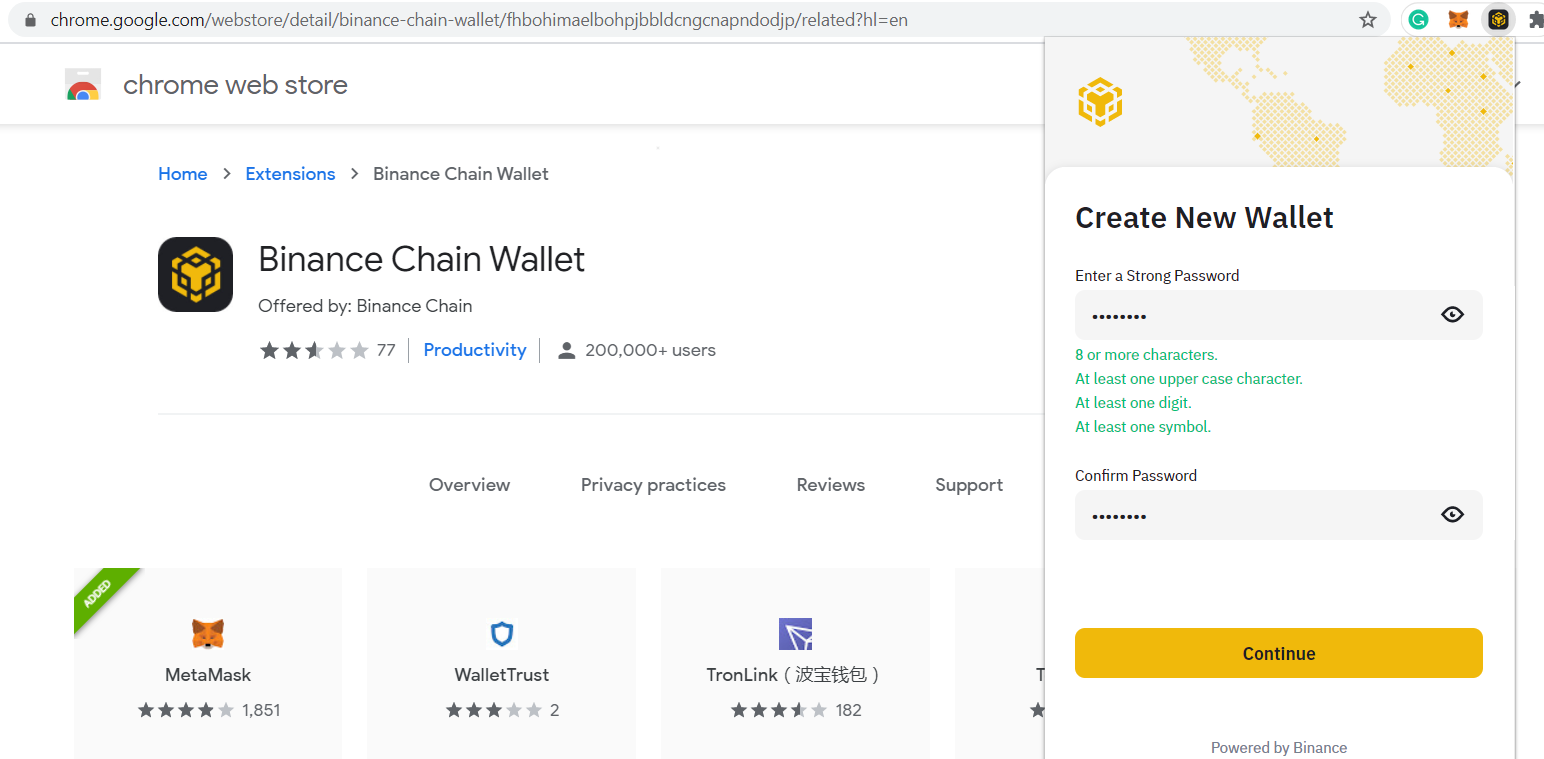Image resolution: width=1544 pixels, height=759 pixels.
Task: Focus the Confirm Password field
Action: click(1278, 515)
